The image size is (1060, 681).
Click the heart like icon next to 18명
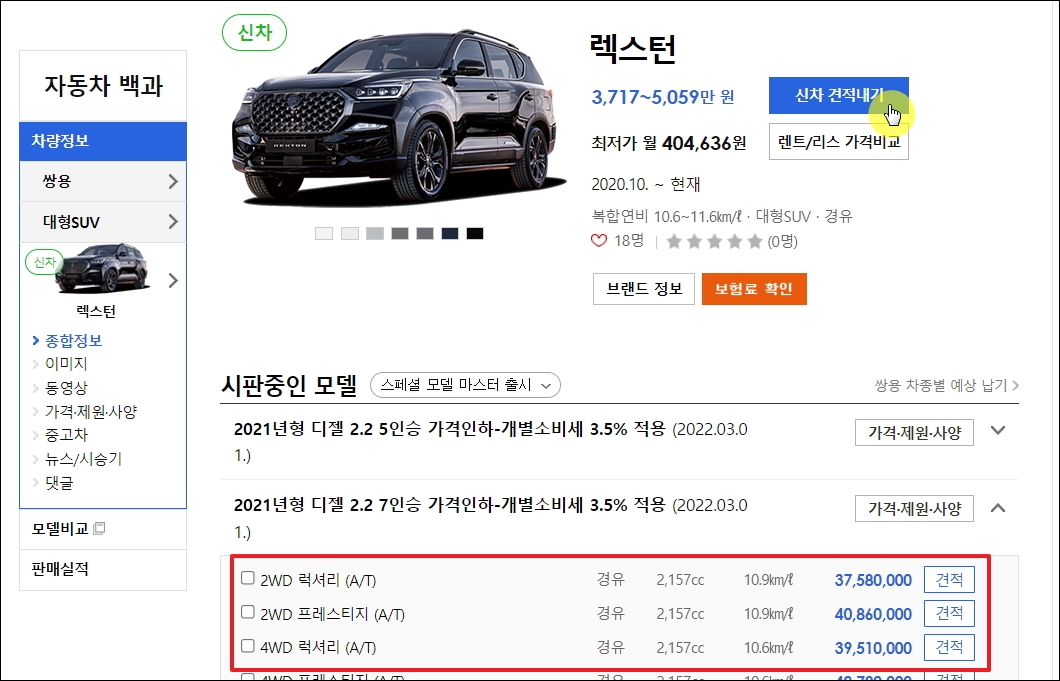pyautogui.click(x=599, y=241)
